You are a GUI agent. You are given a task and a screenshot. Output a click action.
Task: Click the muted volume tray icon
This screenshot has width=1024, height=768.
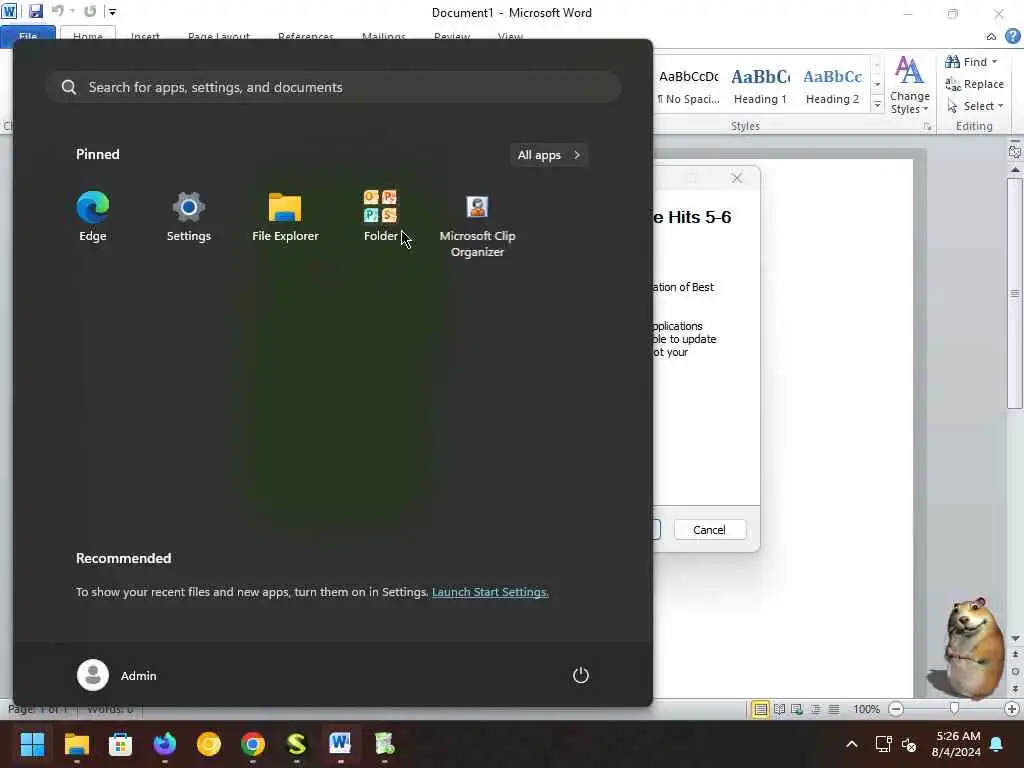(x=909, y=744)
